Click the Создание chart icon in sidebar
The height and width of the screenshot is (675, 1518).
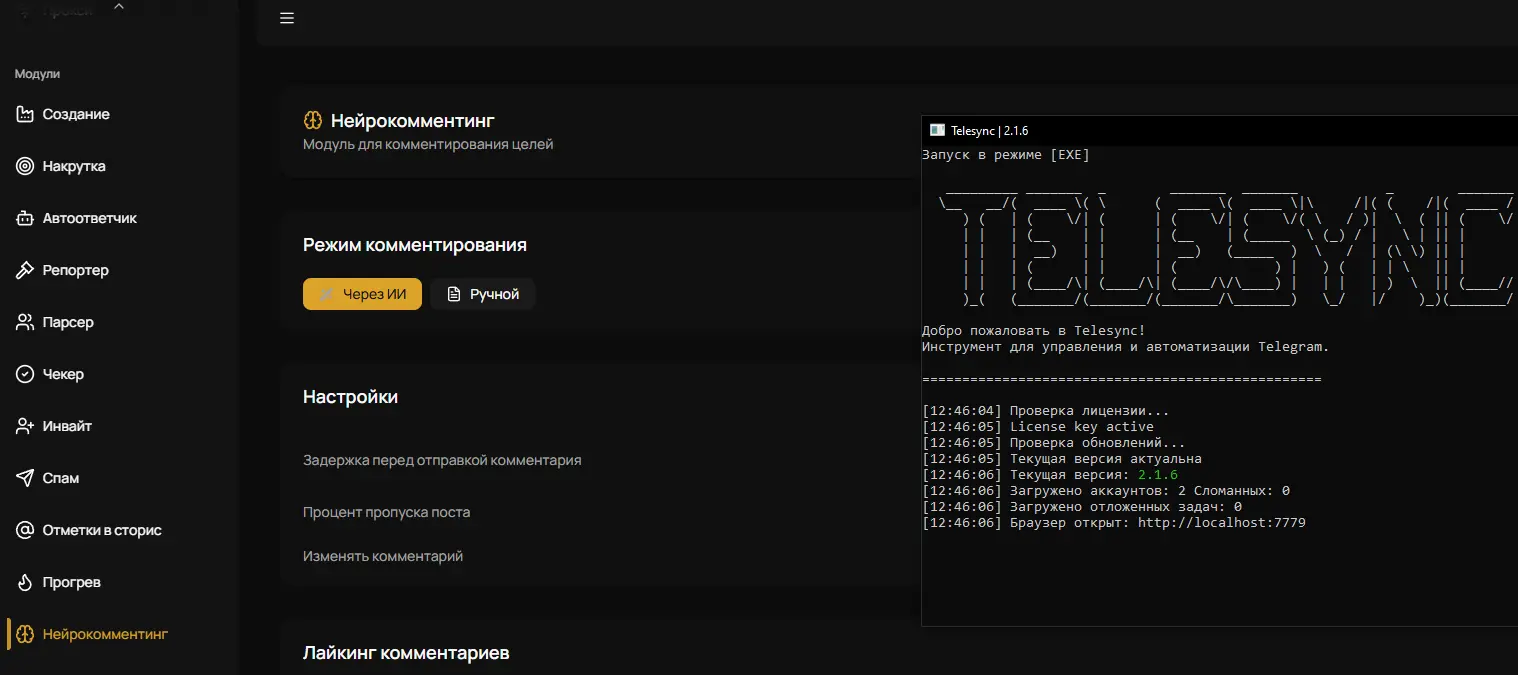pyautogui.click(x=25, y=114)
